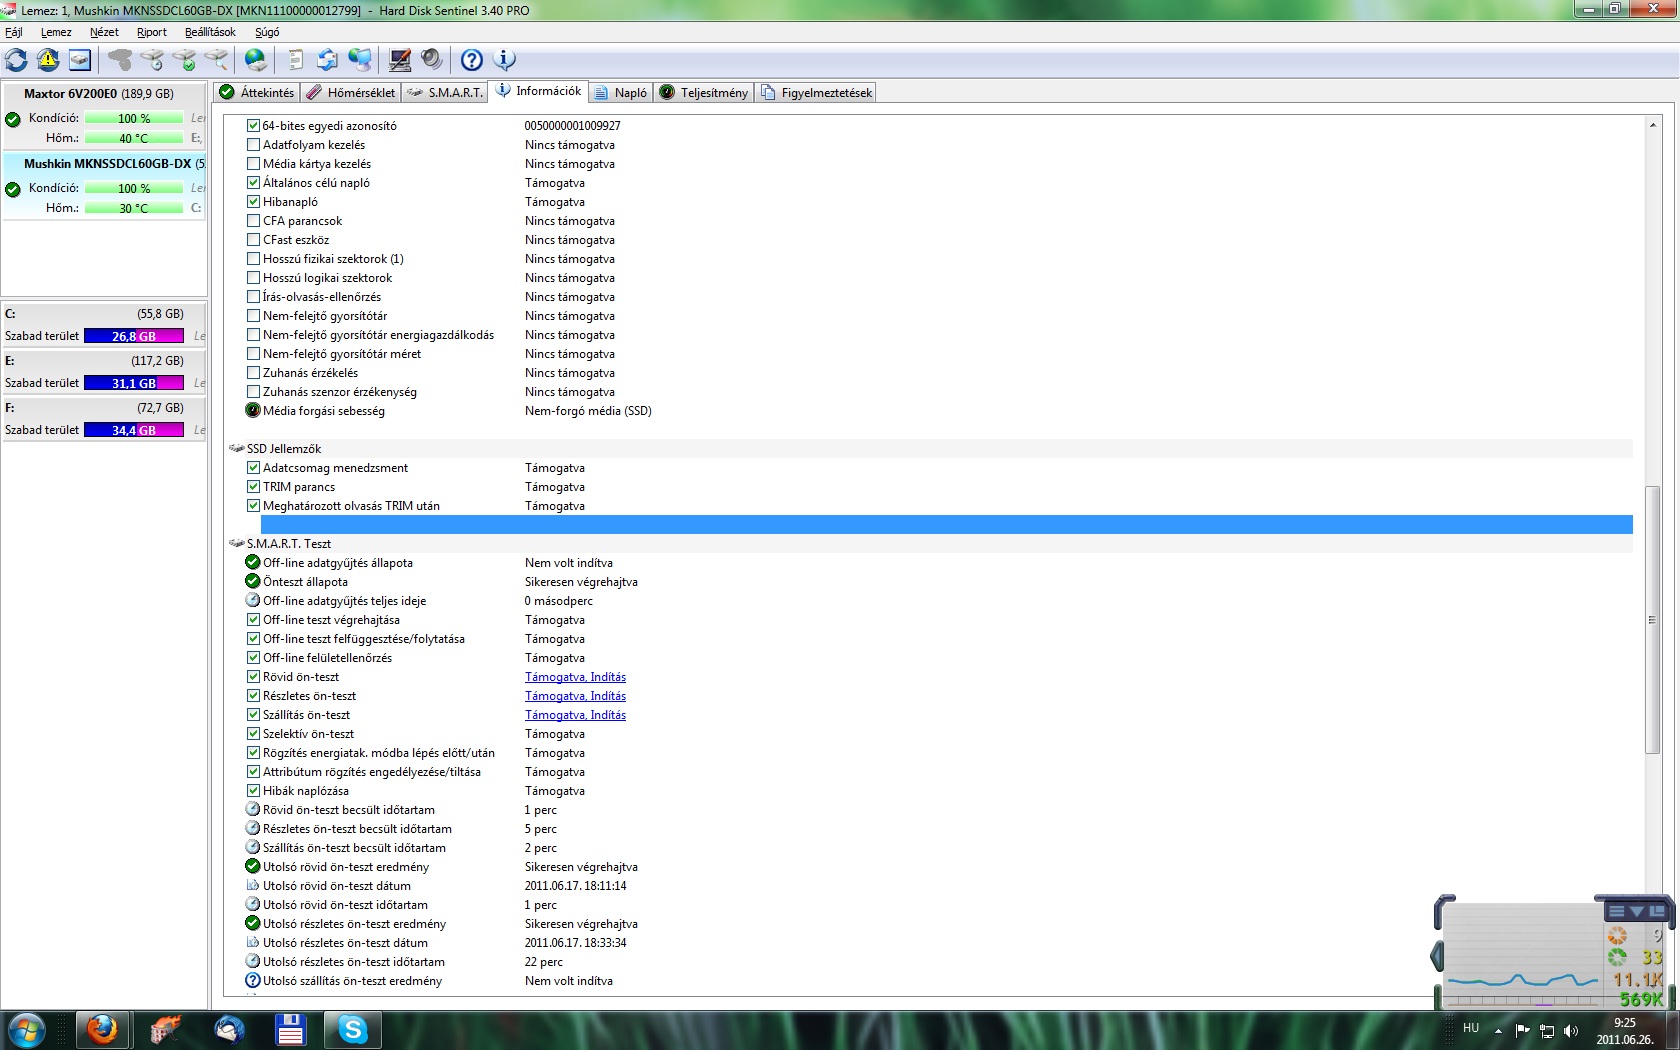The width and height of the screenshot is (1680, 1050).
Task: Click the green status check for Maxtor 6V200E0
Action: click(x=13, y=119)
